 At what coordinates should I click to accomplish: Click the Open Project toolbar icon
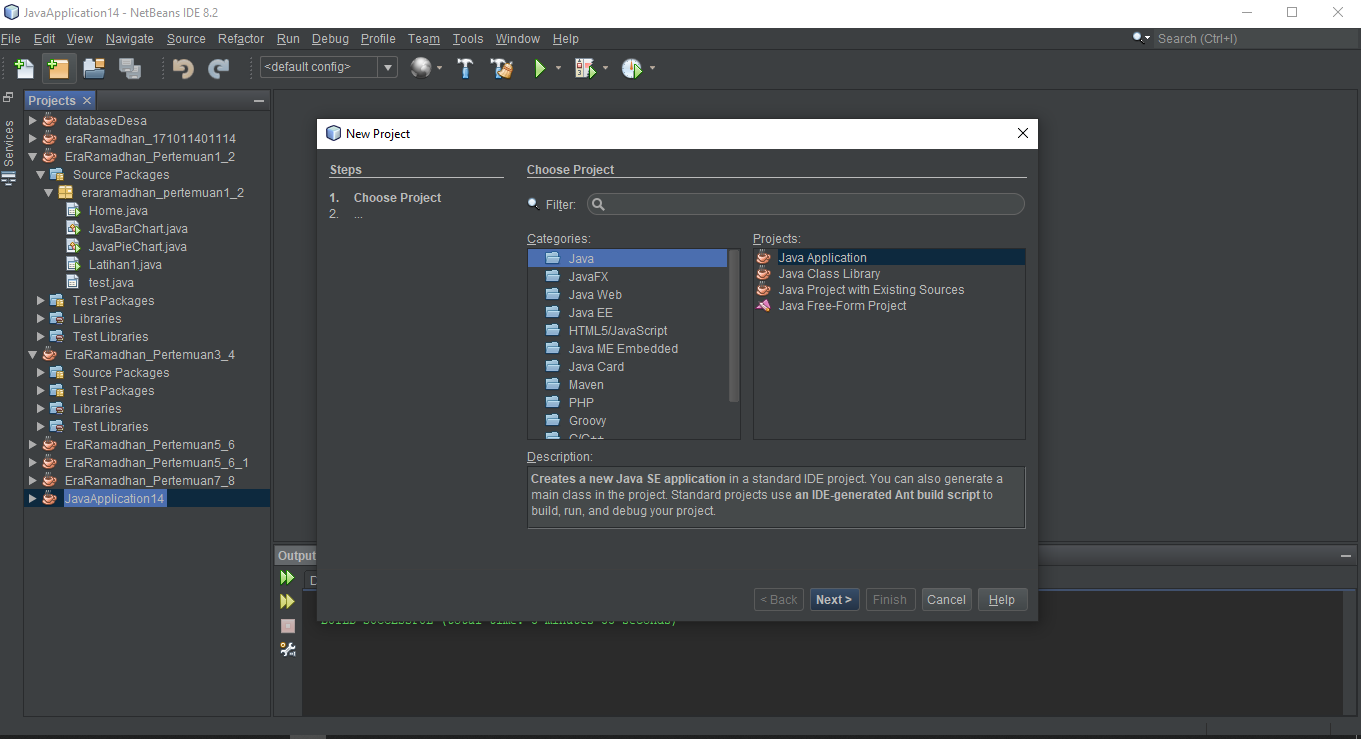click(94, 68)
